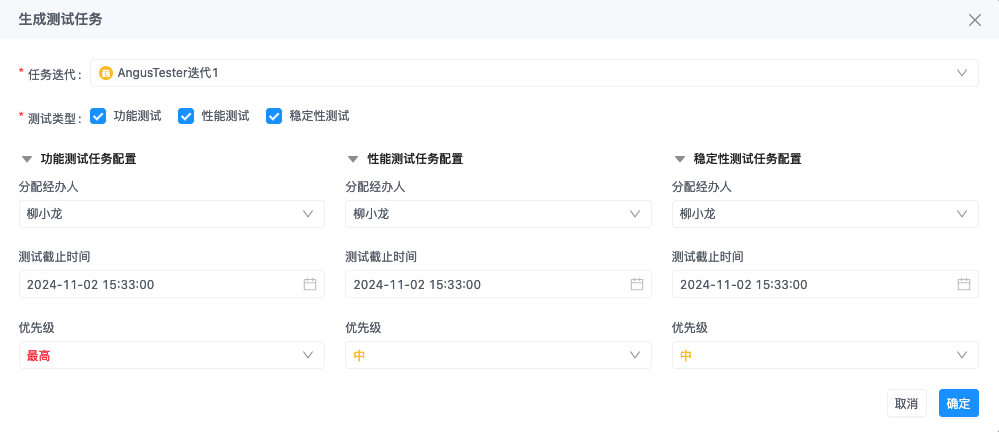Collapse the 功能测试任务配置 section
The image size is (999, 432).
(27, 159)
